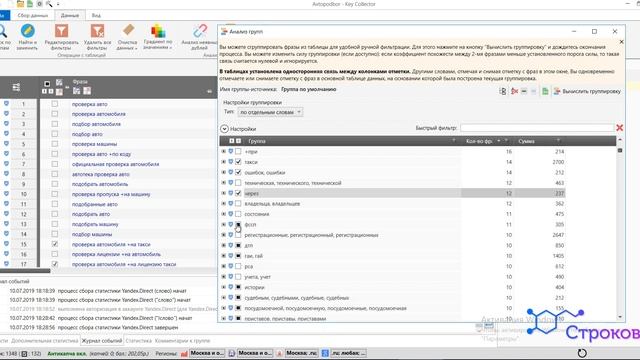This screenshot has height=360, width=640.
Task: Close the orange info banner
Action: 621,42
